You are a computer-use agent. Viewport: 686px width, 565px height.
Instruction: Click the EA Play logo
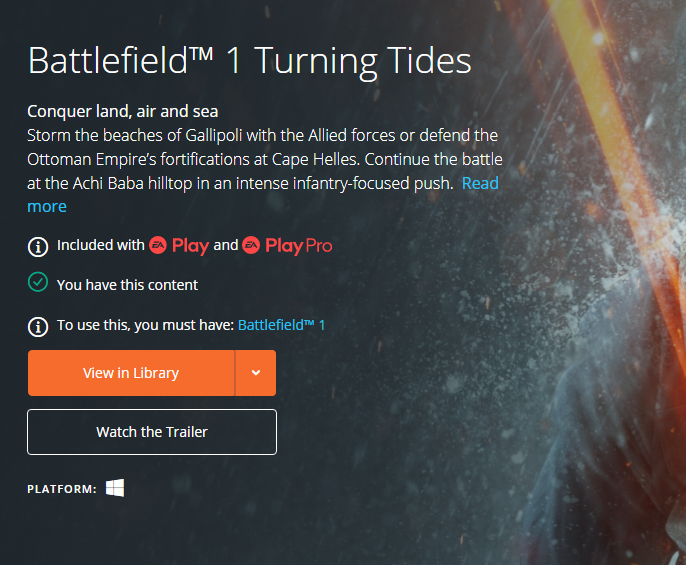[x=179, y=246]
